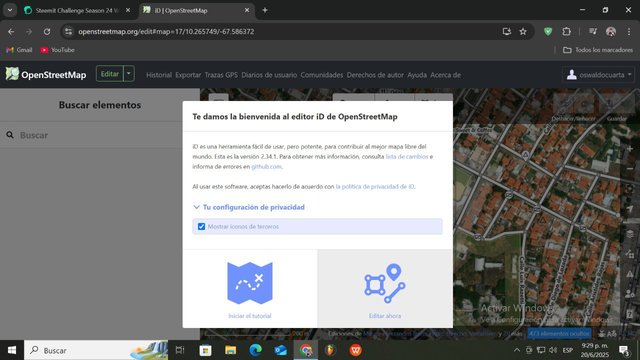Click the Editar ahora shapes icon
The image size is (640, 360).
(x=384, y=283)
